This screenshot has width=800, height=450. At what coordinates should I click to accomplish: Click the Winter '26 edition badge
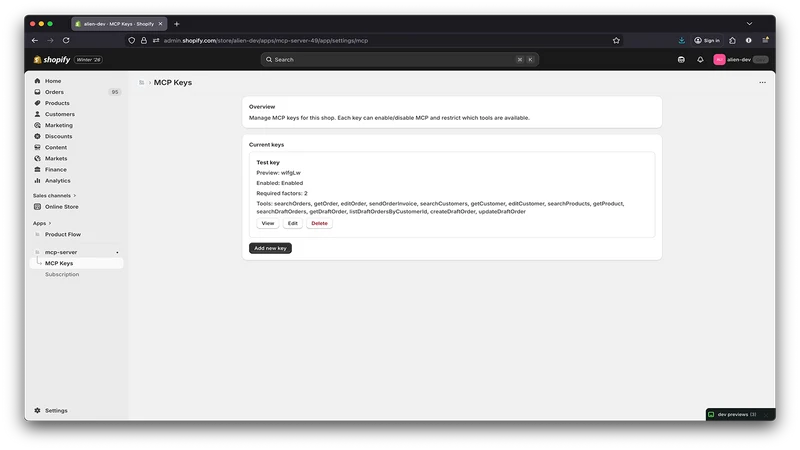point(88,60)
